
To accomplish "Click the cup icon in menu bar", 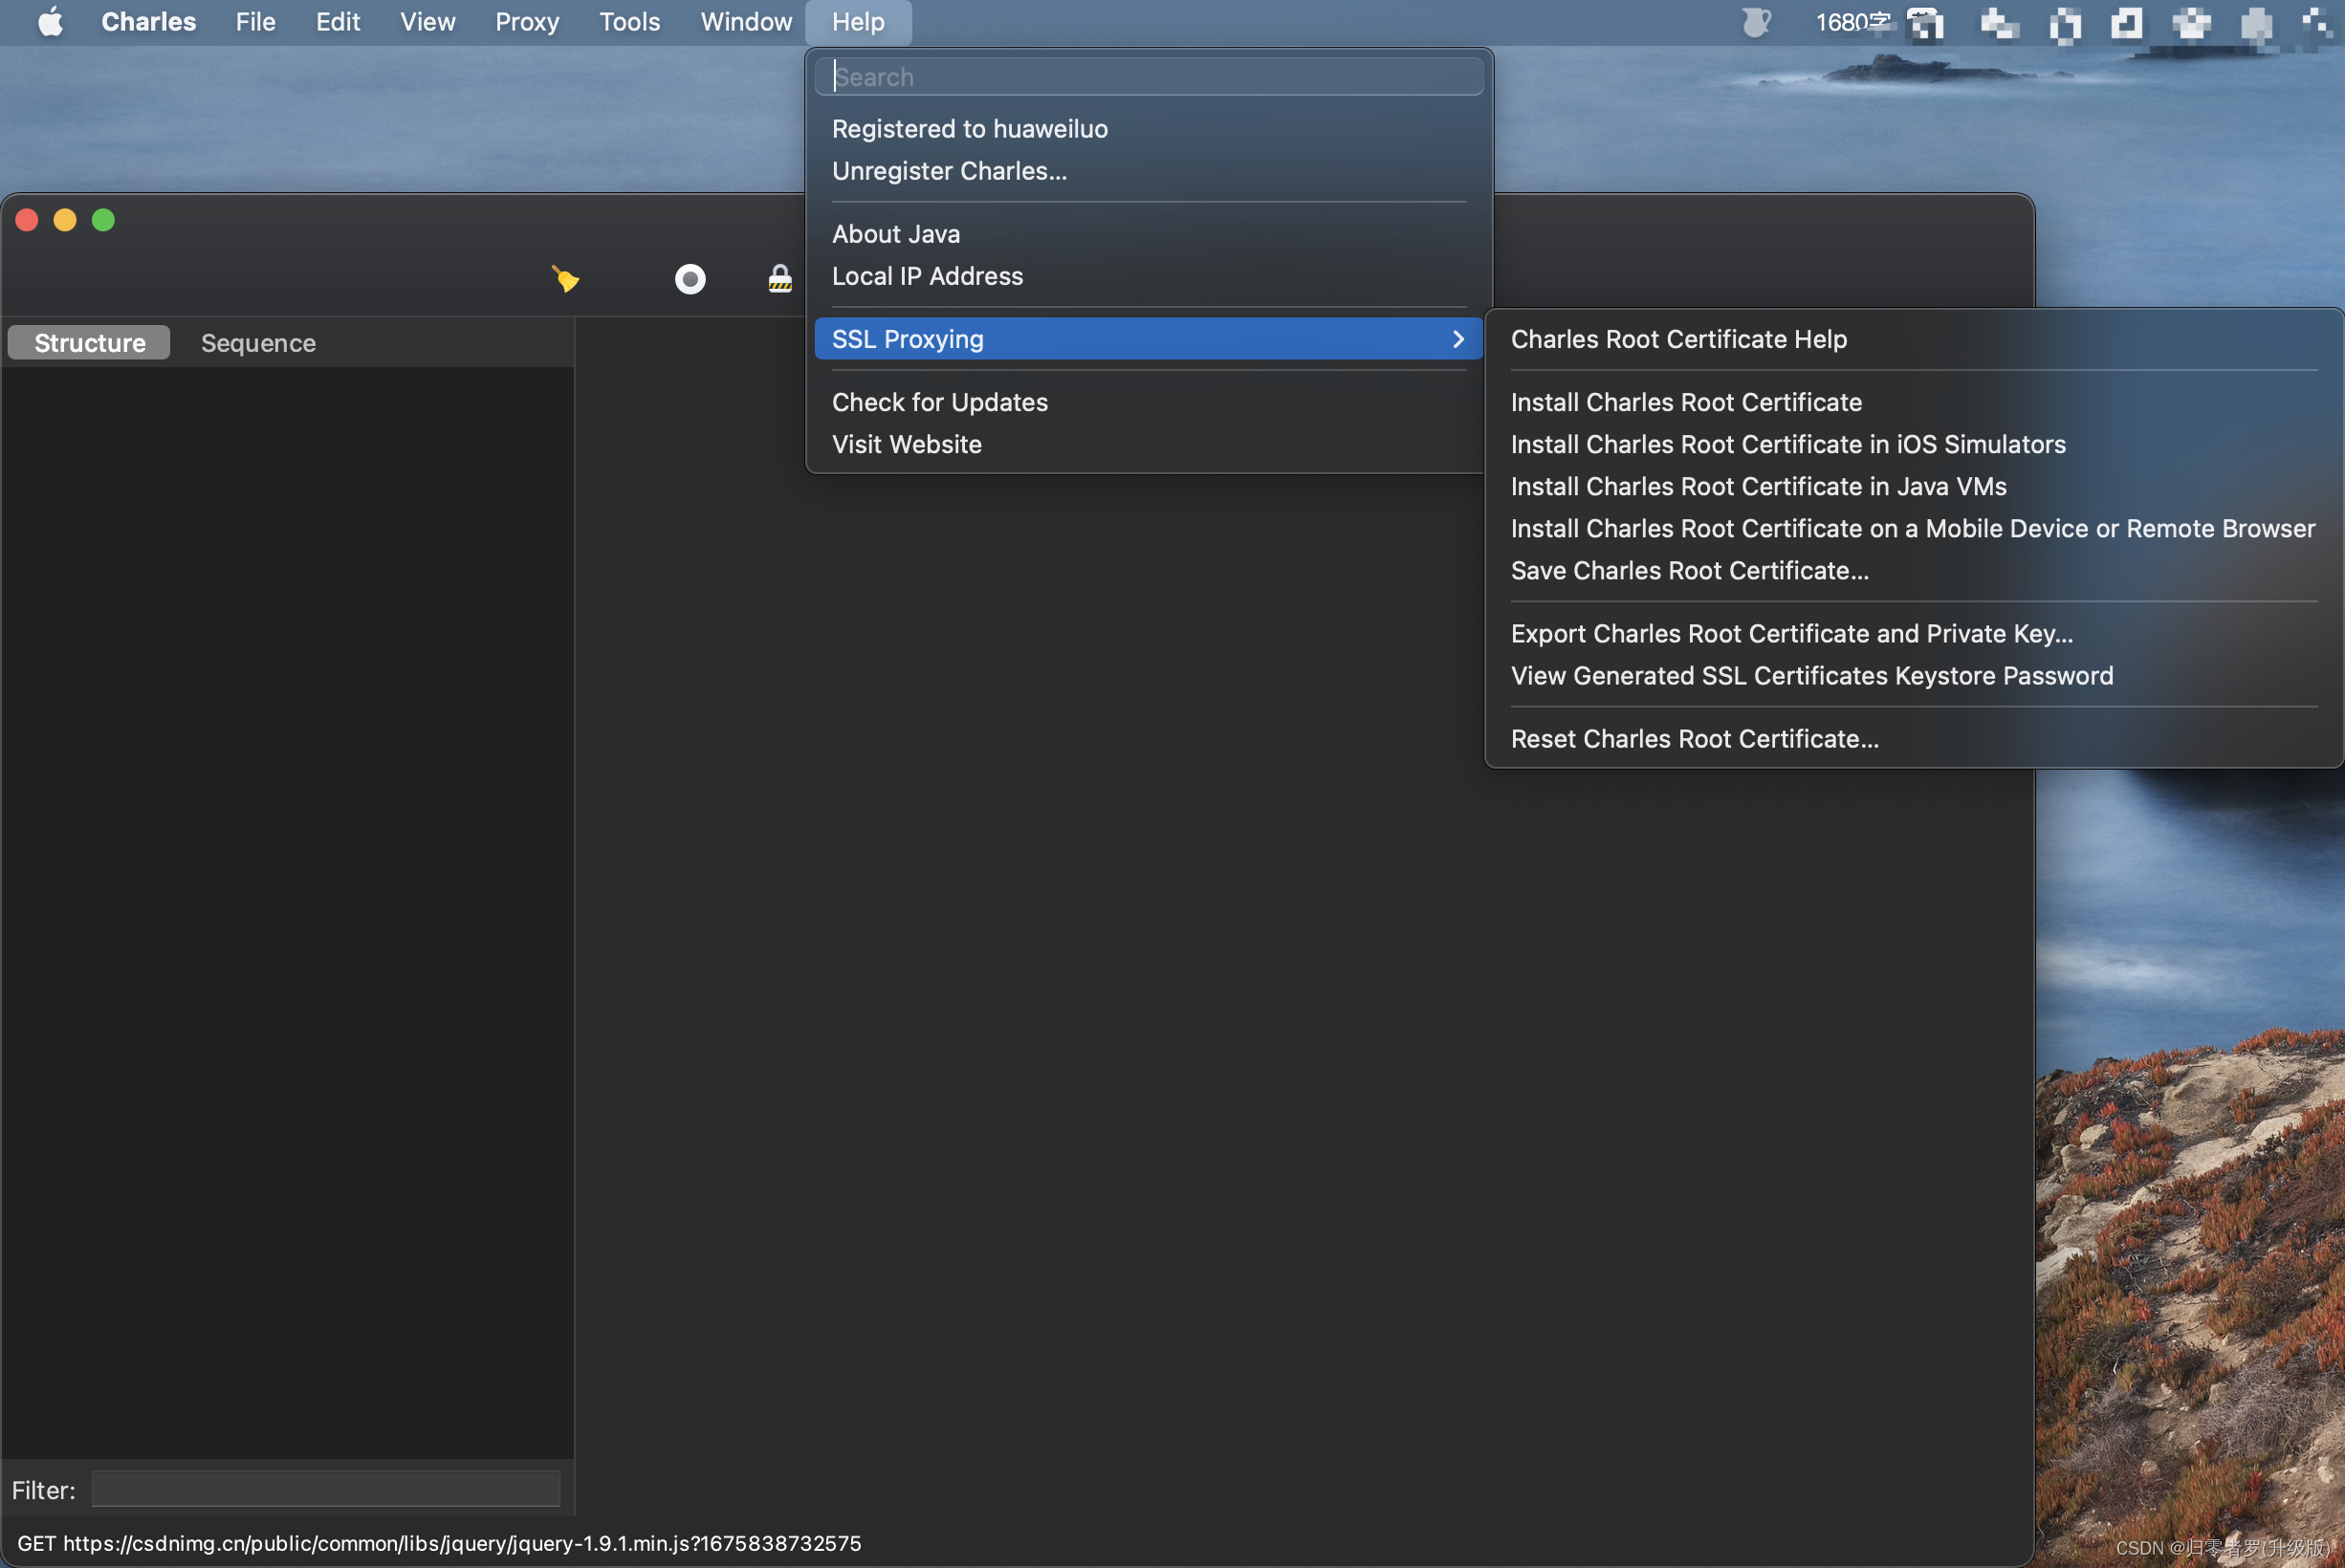I will (1756, 22).
